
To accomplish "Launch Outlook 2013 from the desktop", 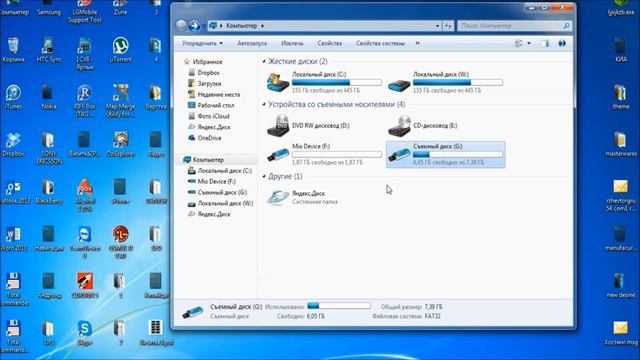I will [x=13, y=192].
